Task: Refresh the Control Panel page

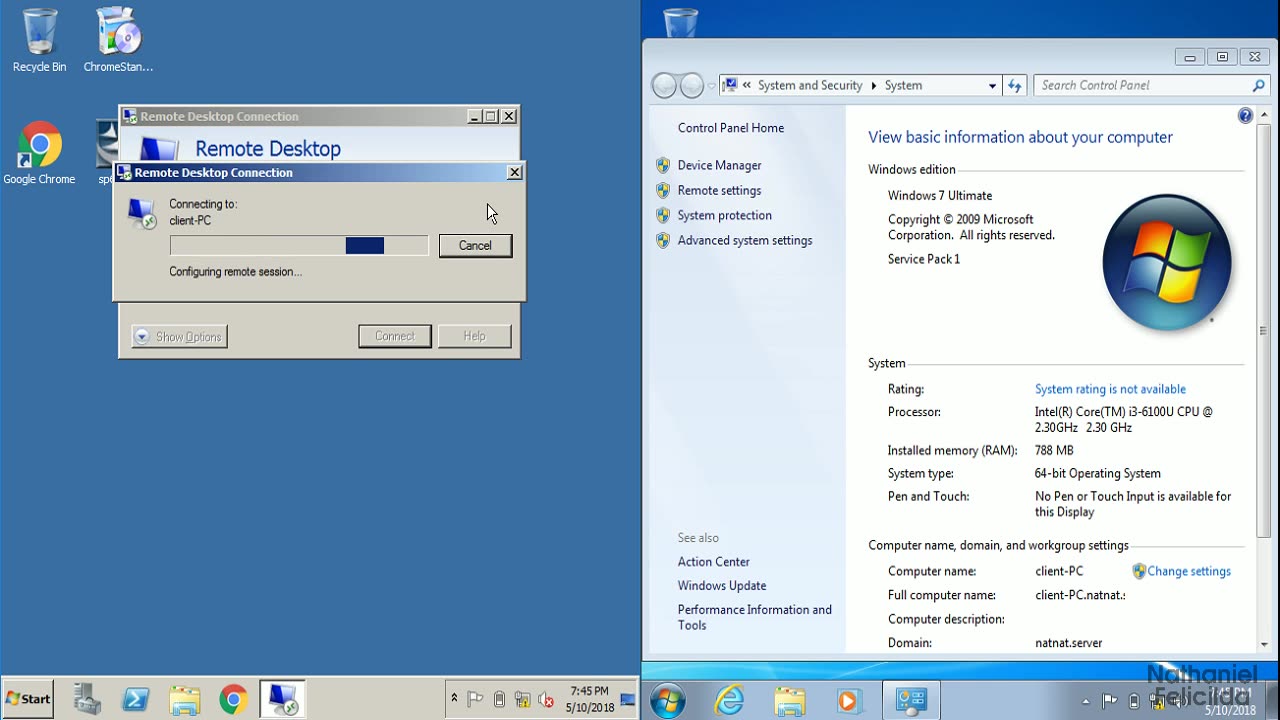Action: click(x=1015, y=86)
